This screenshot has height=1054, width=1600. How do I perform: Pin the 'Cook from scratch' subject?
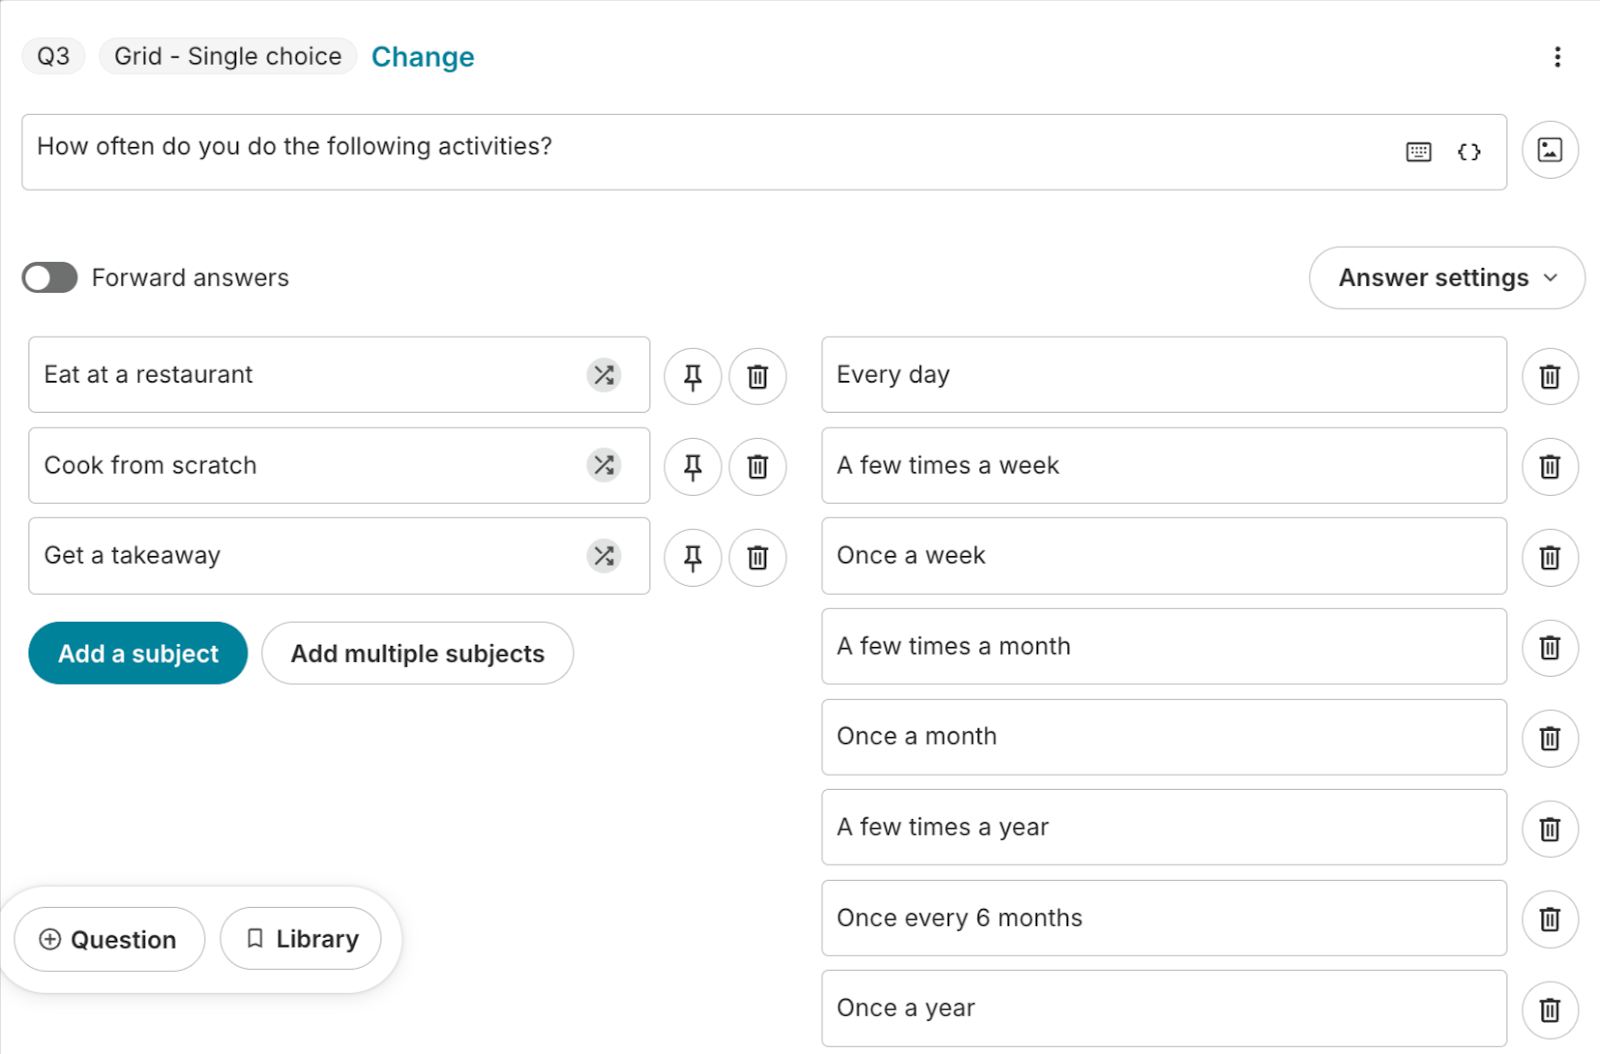692,466
